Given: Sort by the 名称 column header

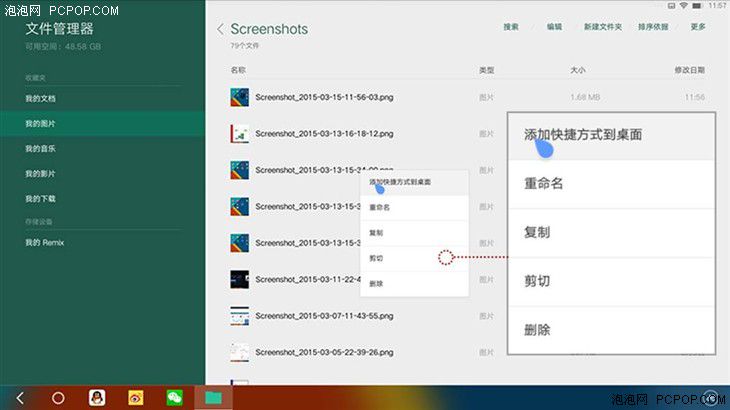Looking at the screenshot, I should click(x=238, y=70).
